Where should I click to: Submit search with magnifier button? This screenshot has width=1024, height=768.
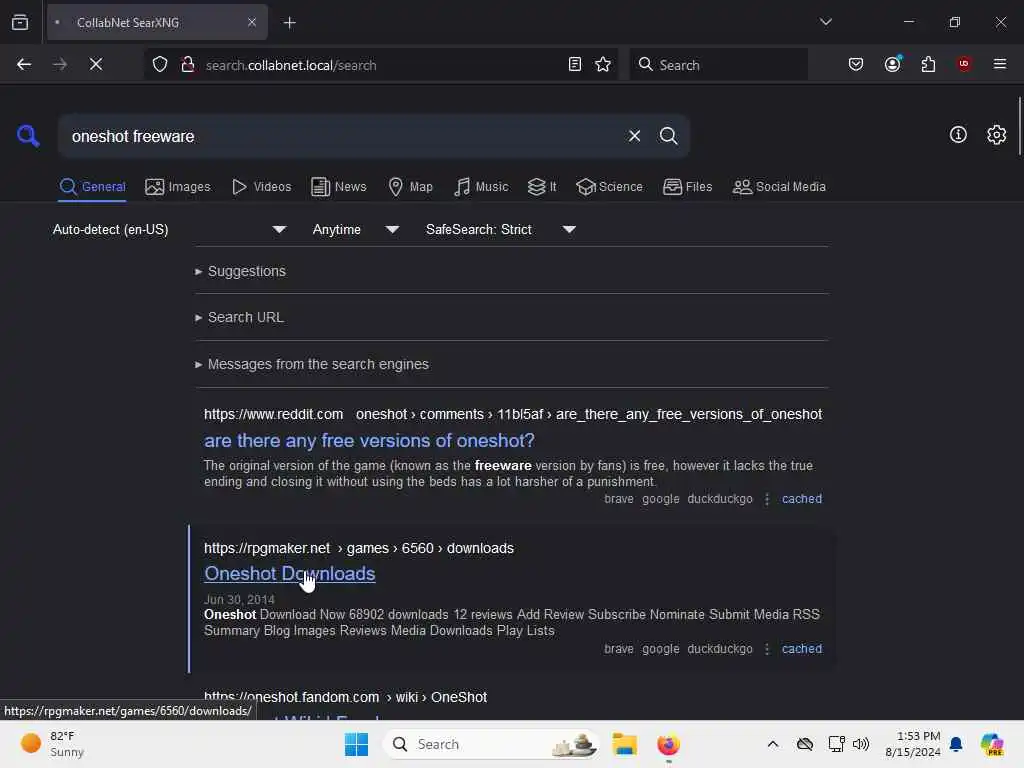668,136
